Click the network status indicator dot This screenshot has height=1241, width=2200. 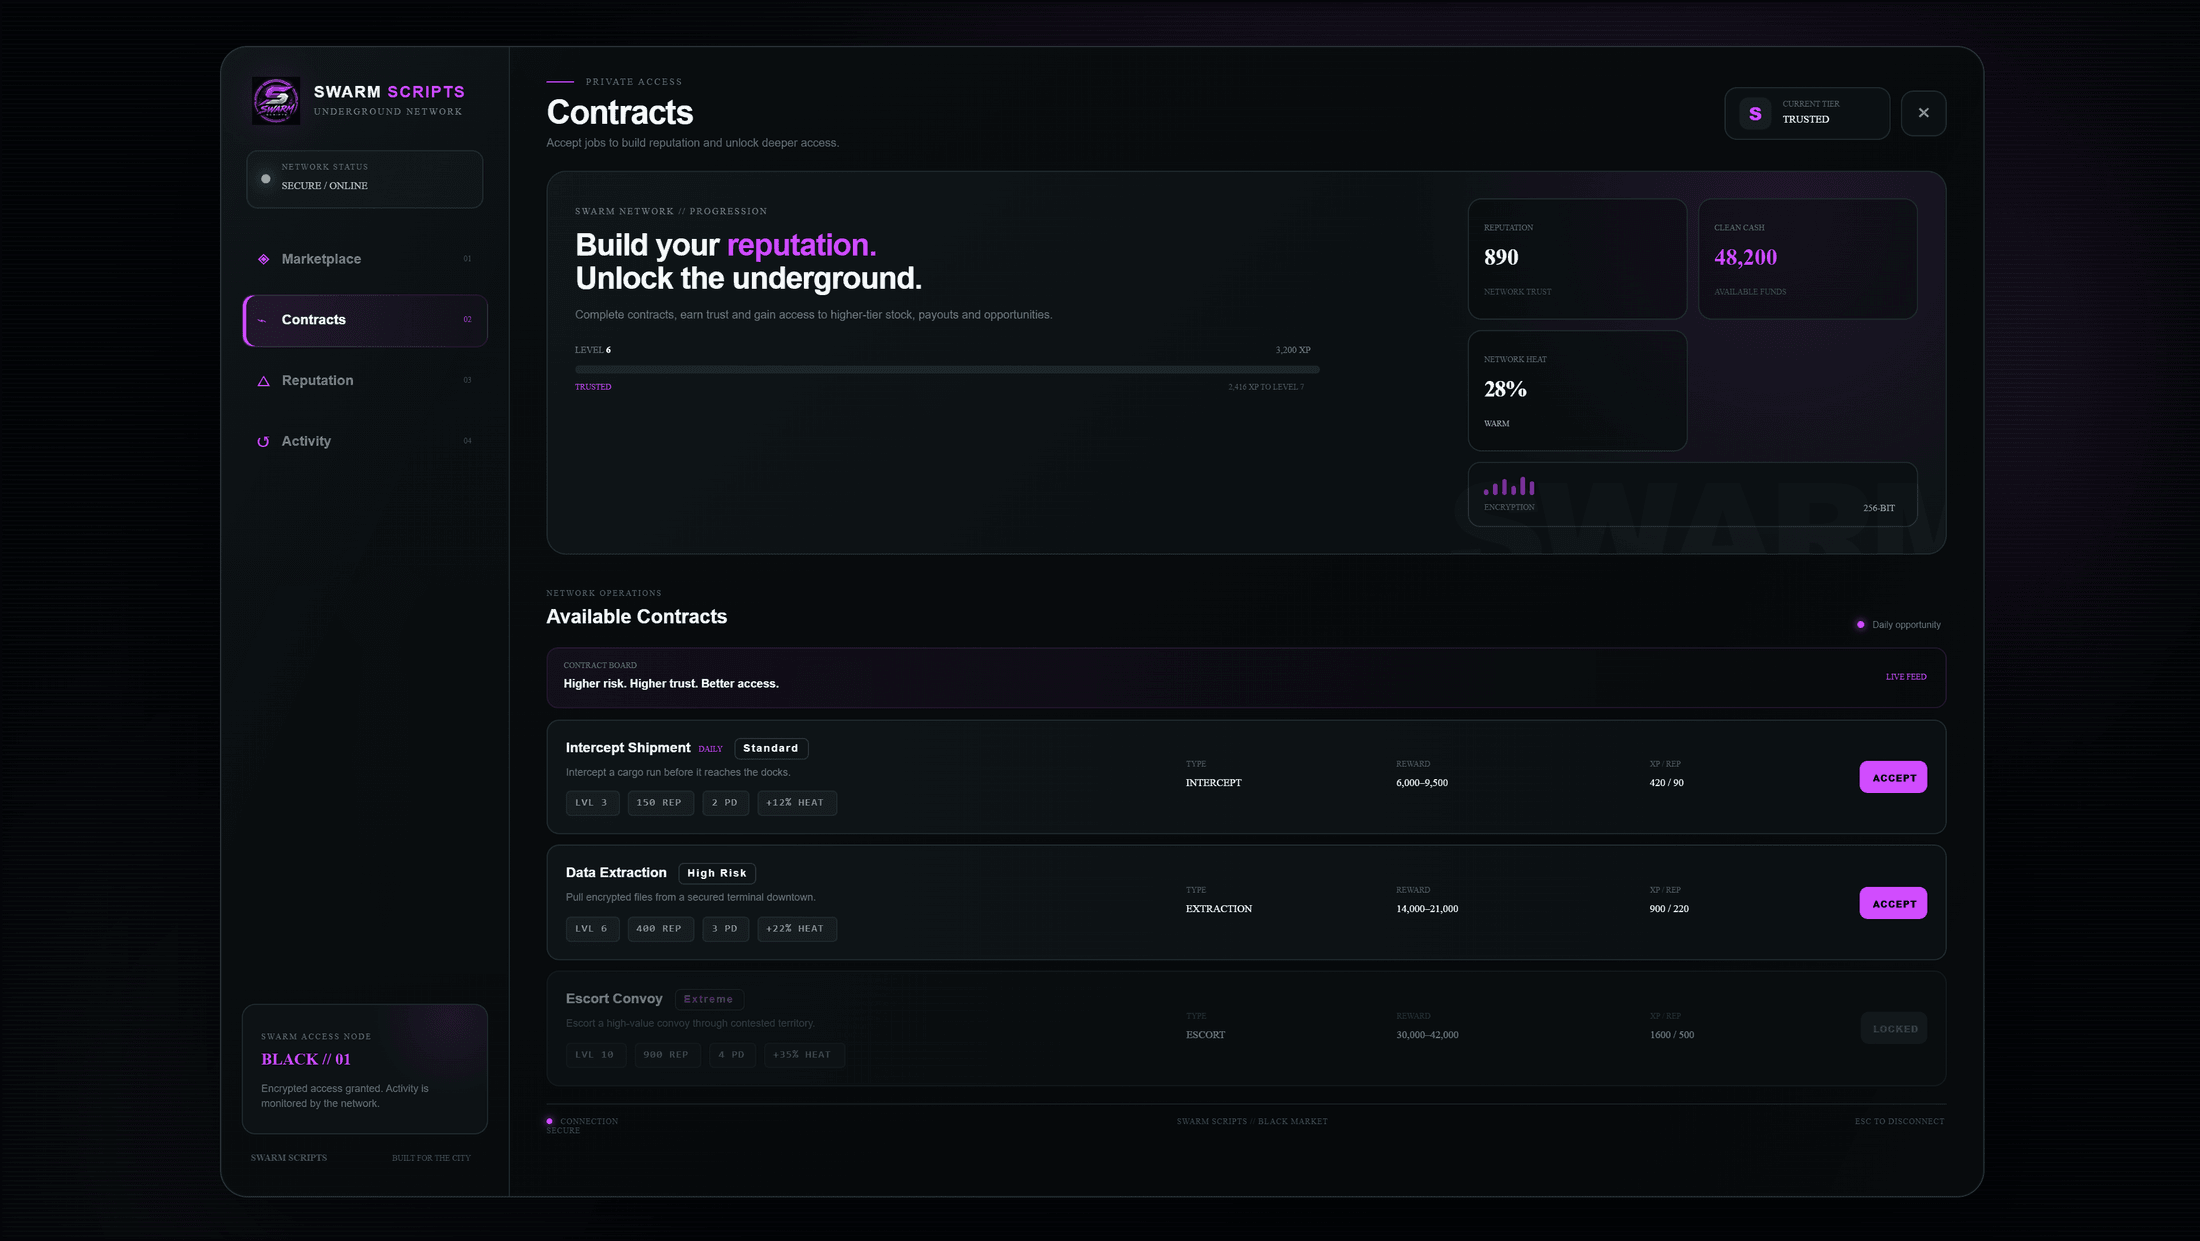(x=266, y=179)
